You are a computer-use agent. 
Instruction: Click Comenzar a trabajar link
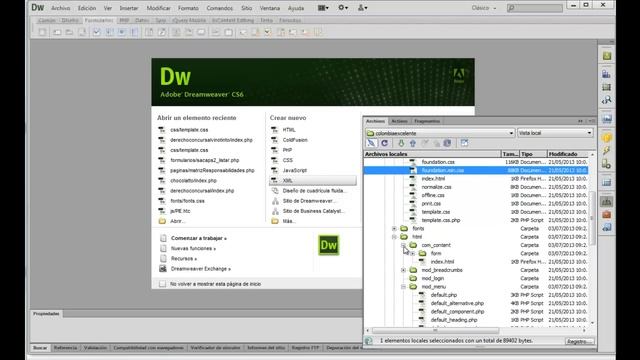(x=199, y=238)
